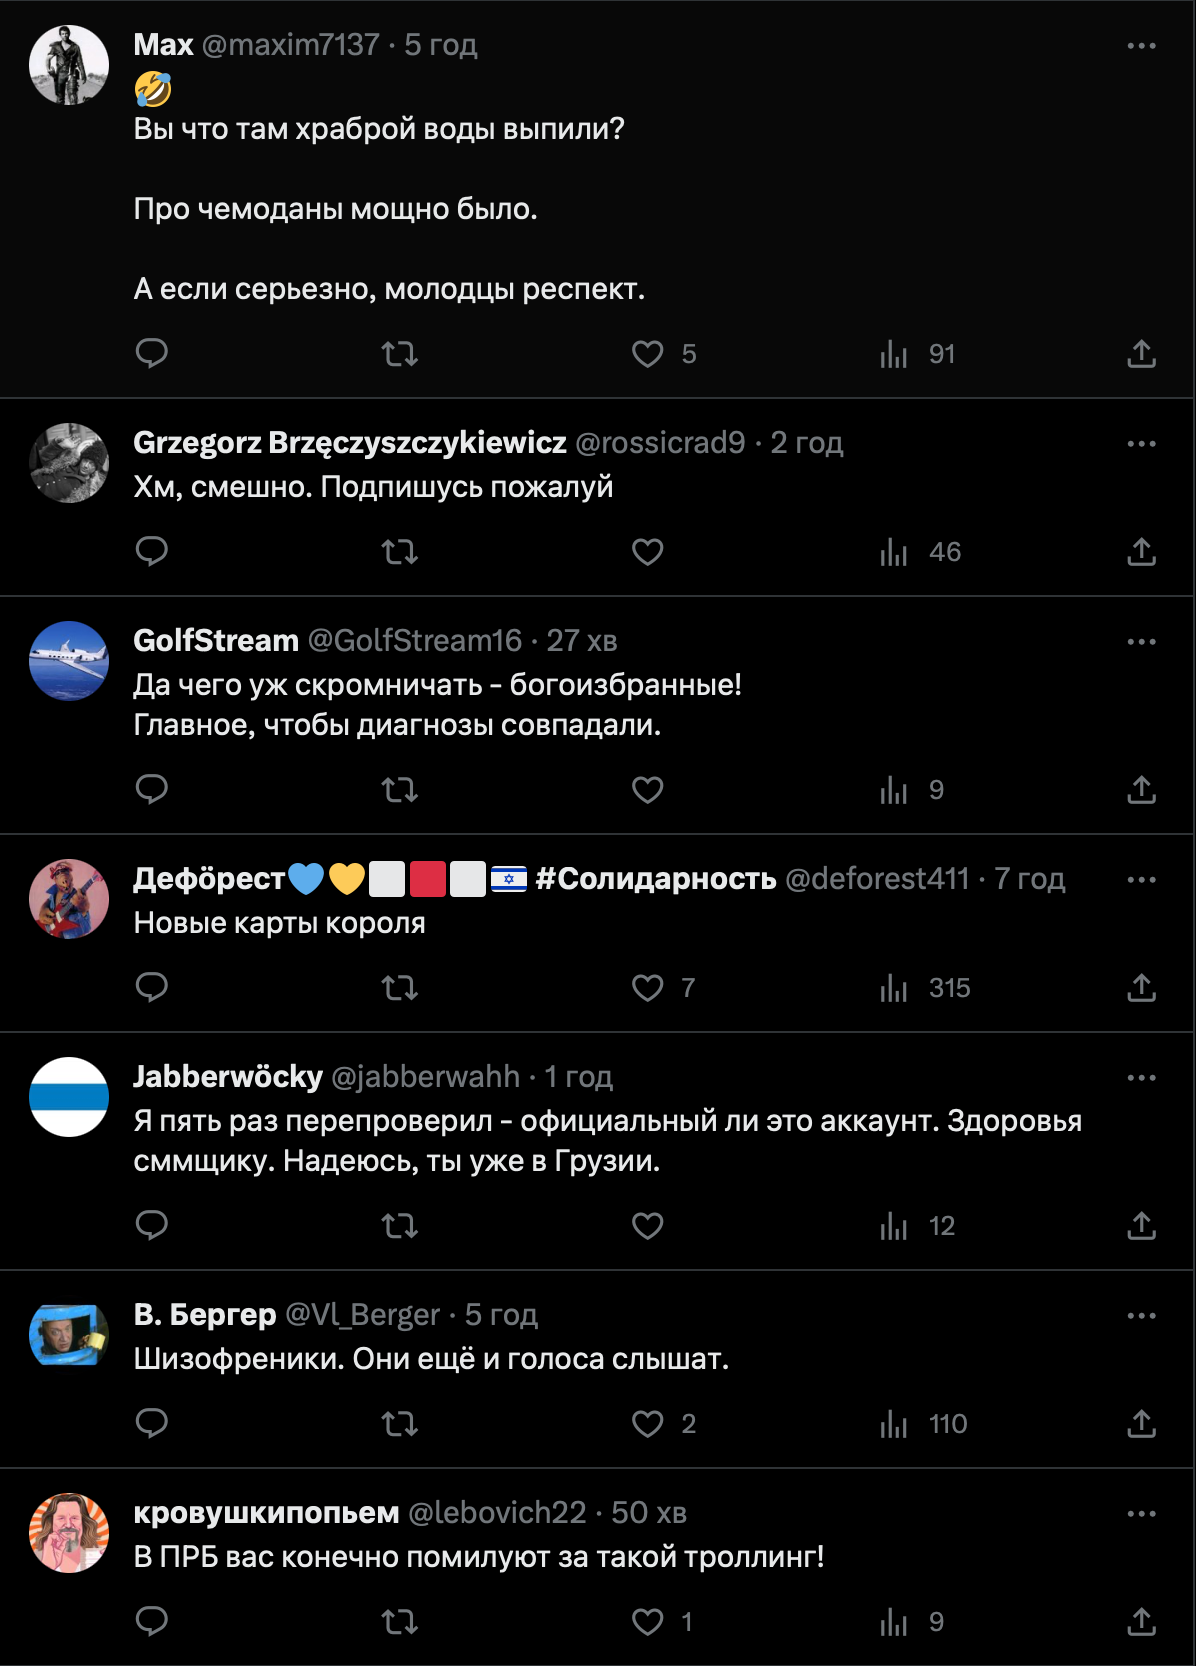Open more options on В. Бергер's tweet
The image size is (1196, 1666).
1141,1316
